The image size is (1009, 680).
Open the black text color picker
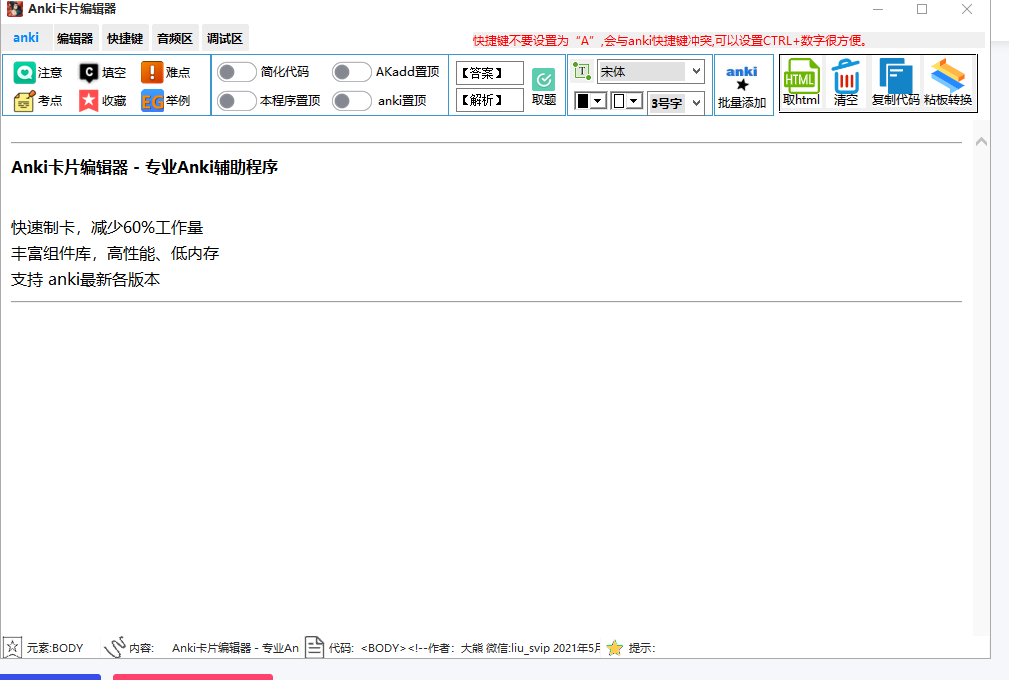point(590,101)
